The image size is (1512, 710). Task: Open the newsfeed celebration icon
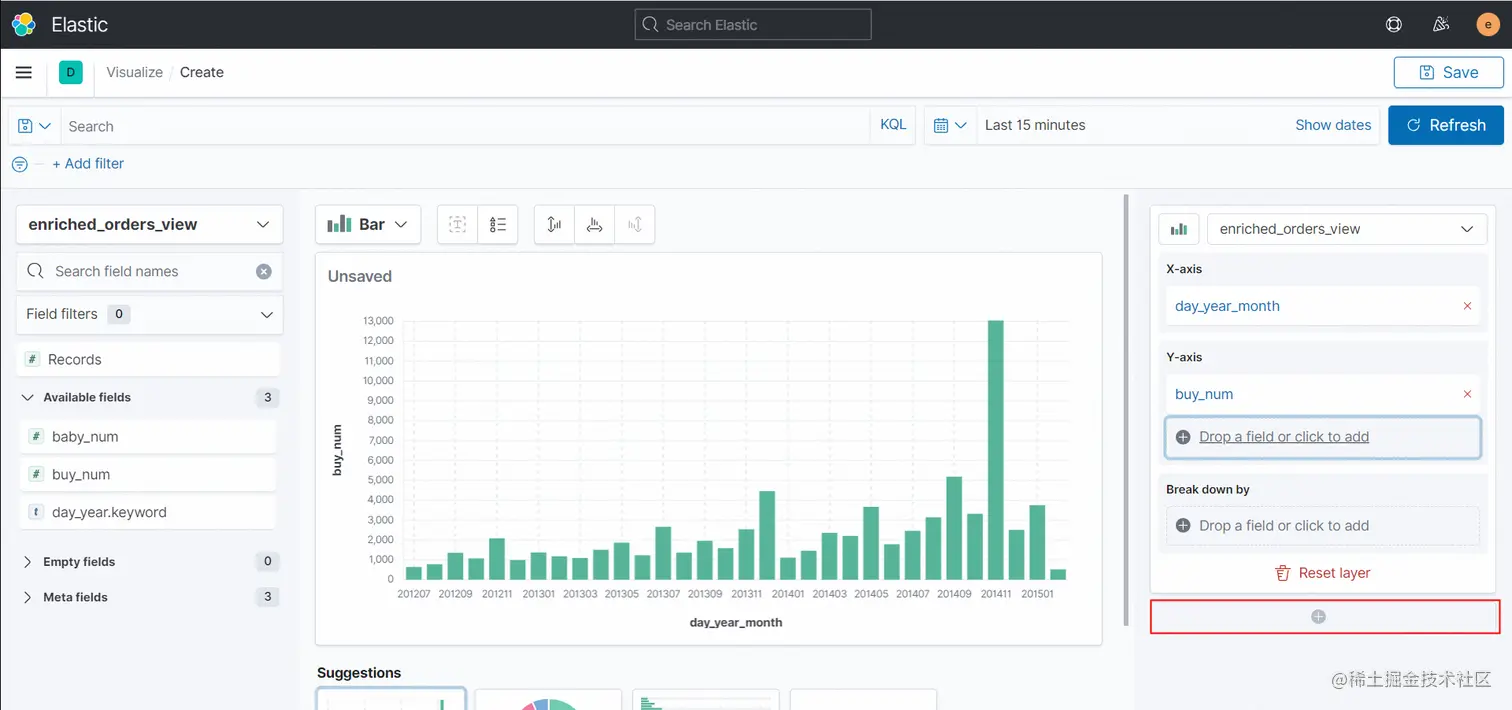click(1441, 24)
